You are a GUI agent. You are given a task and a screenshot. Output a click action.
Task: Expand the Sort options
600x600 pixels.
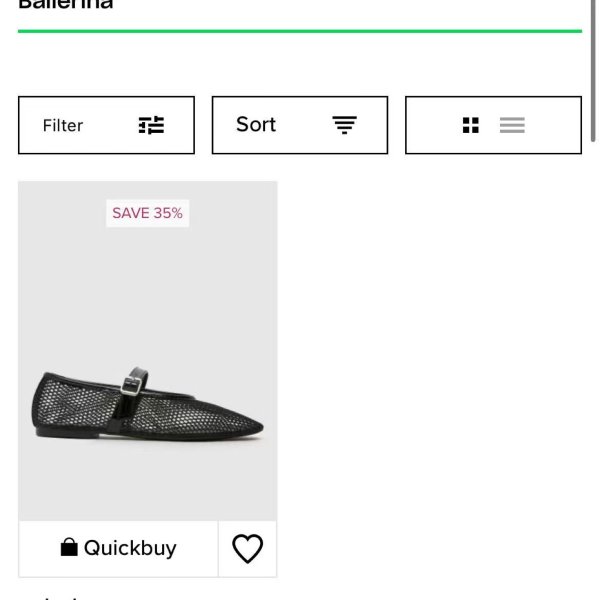click(299, 125)
